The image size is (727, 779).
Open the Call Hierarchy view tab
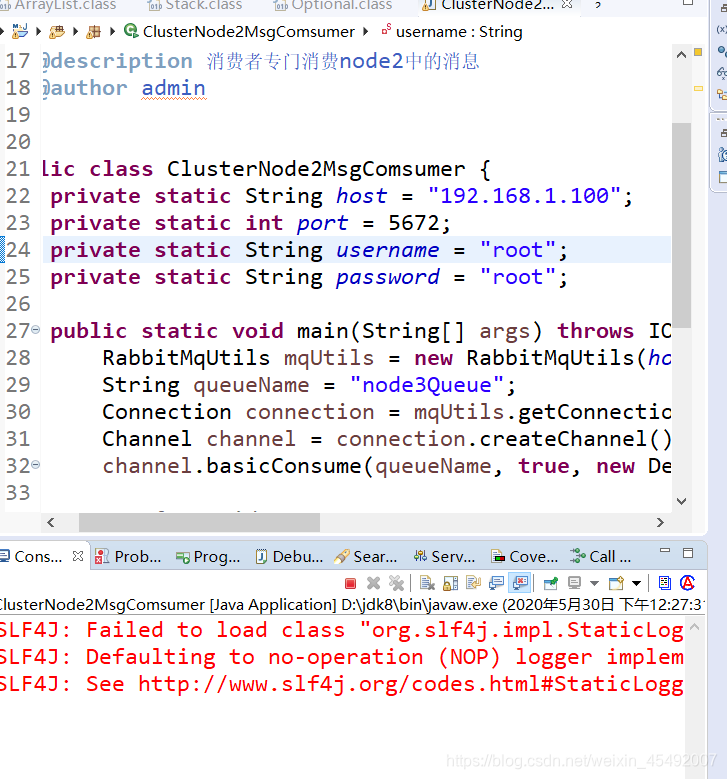601,556
